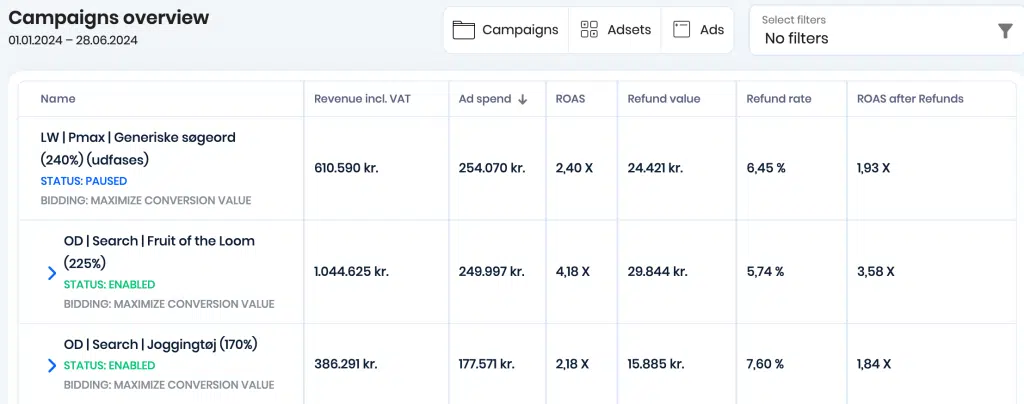Open the Select filters dropdown
1024x404 pixels.
point(886,31)
